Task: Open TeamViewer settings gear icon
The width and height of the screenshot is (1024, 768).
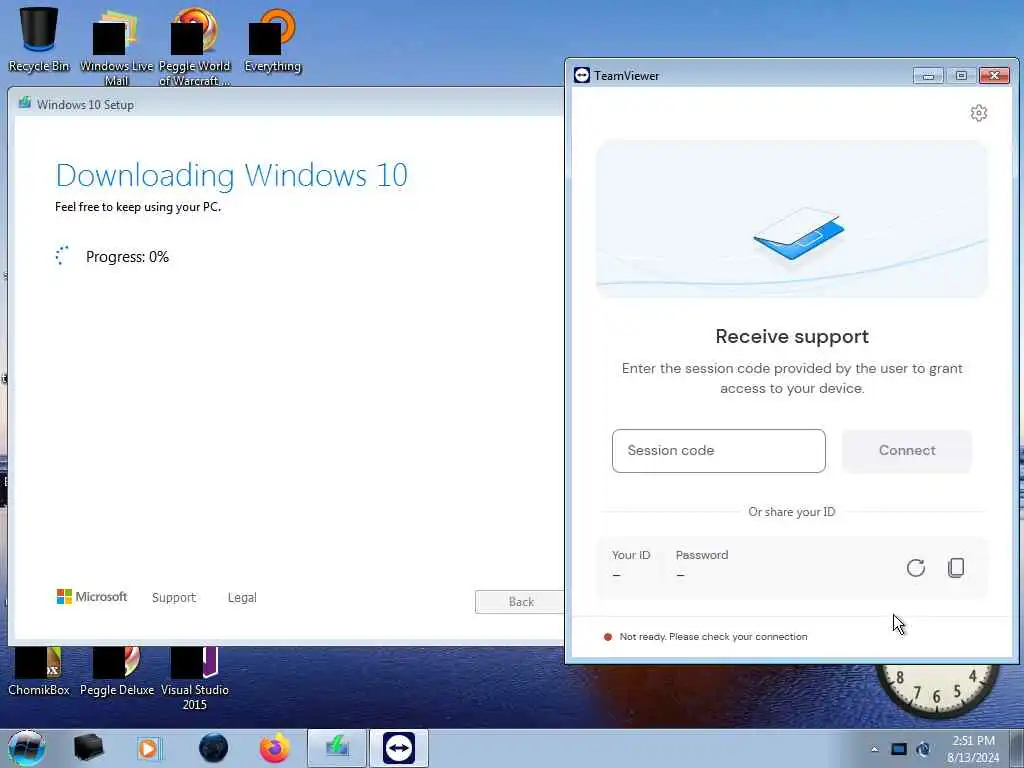Action: (978, 113)
